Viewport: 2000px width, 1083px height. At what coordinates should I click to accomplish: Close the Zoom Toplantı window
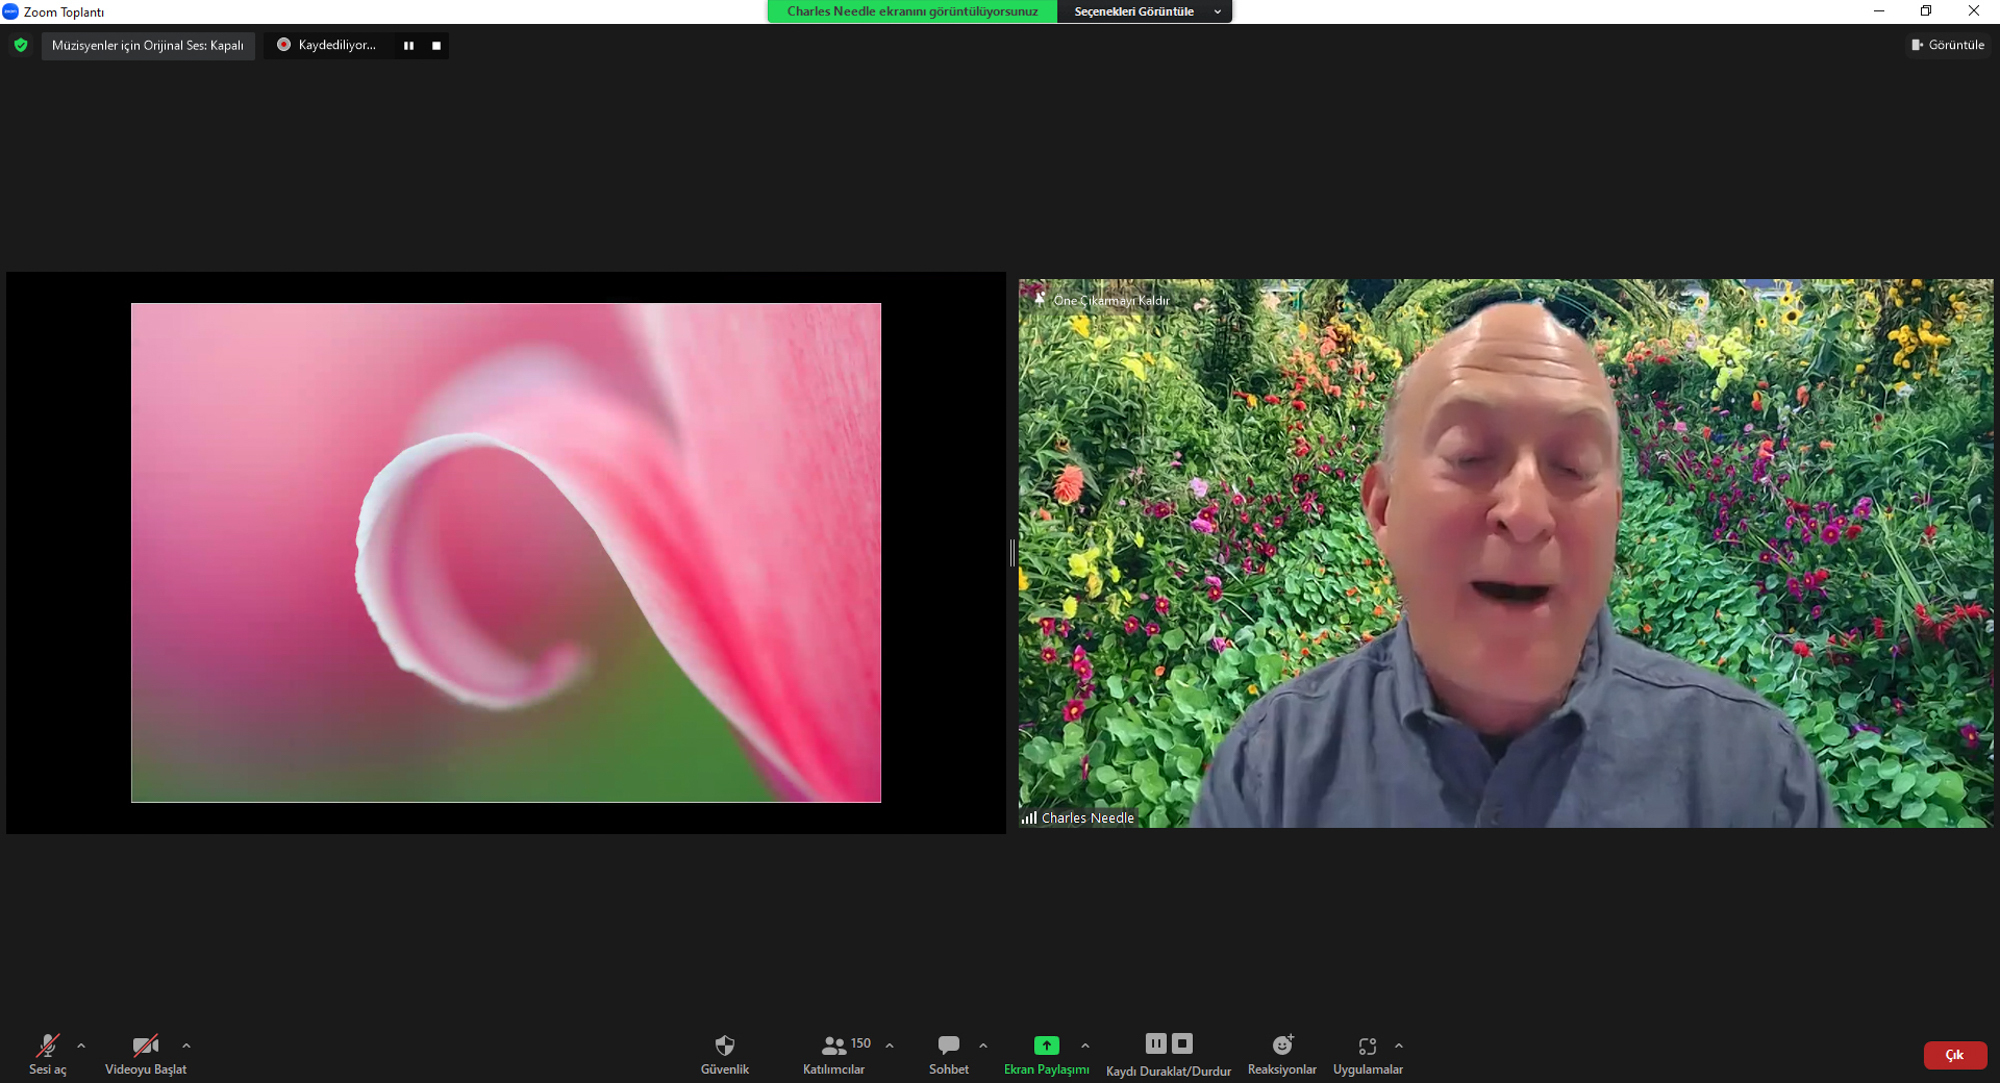[1973, 11]
